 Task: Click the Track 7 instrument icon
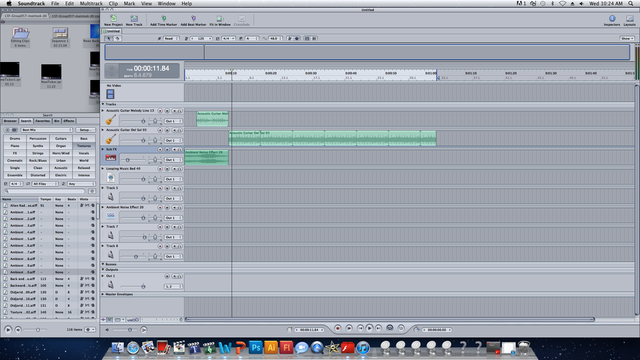click(x=111, y=236)
